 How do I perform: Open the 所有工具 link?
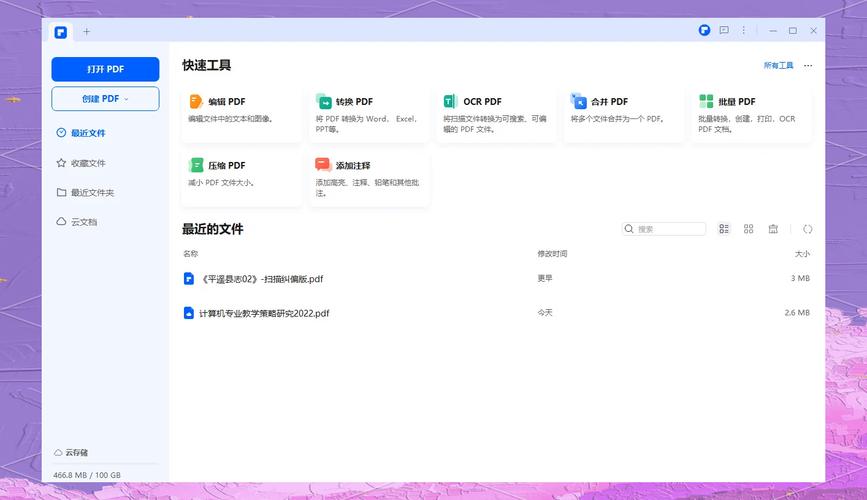779,65
